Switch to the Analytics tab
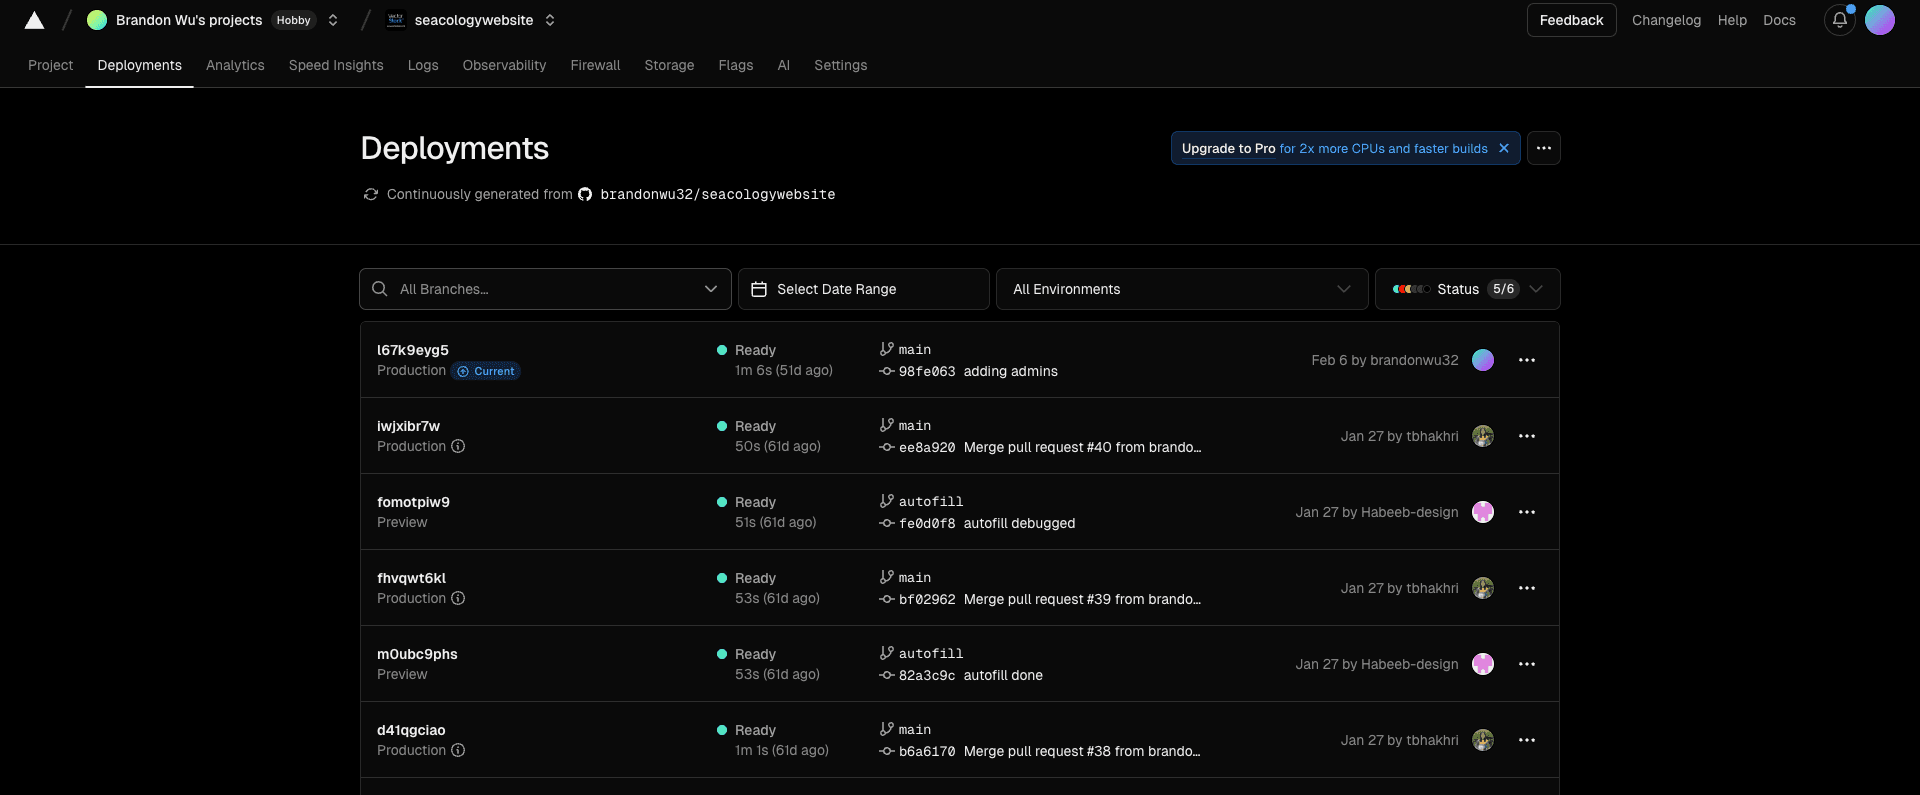The image size is (1920, 795). click(235, 65)
